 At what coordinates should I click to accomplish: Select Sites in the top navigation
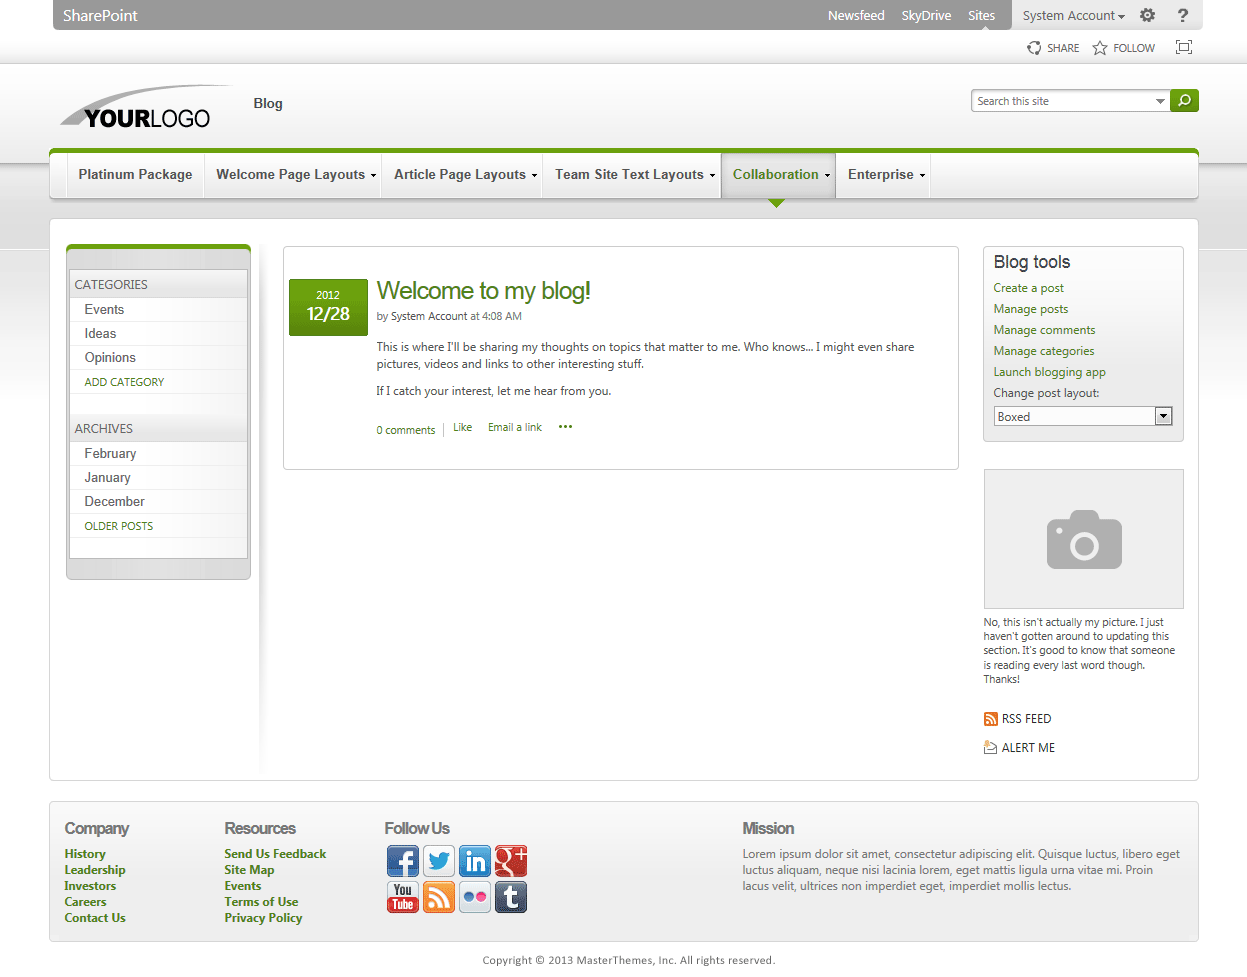click(981, 15)
